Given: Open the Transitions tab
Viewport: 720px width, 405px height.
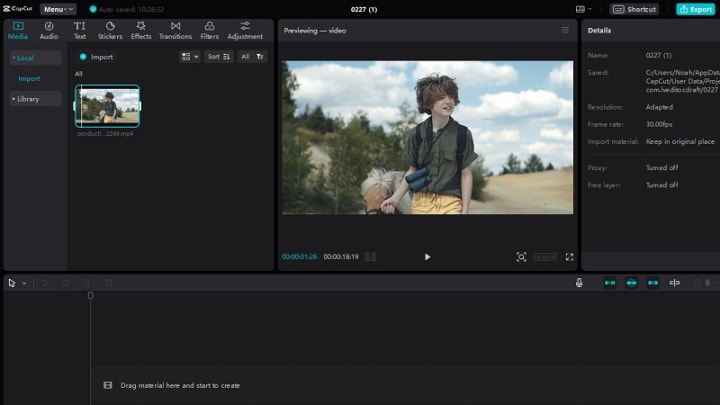Looking at the screenshot, I should pos(175,30).
